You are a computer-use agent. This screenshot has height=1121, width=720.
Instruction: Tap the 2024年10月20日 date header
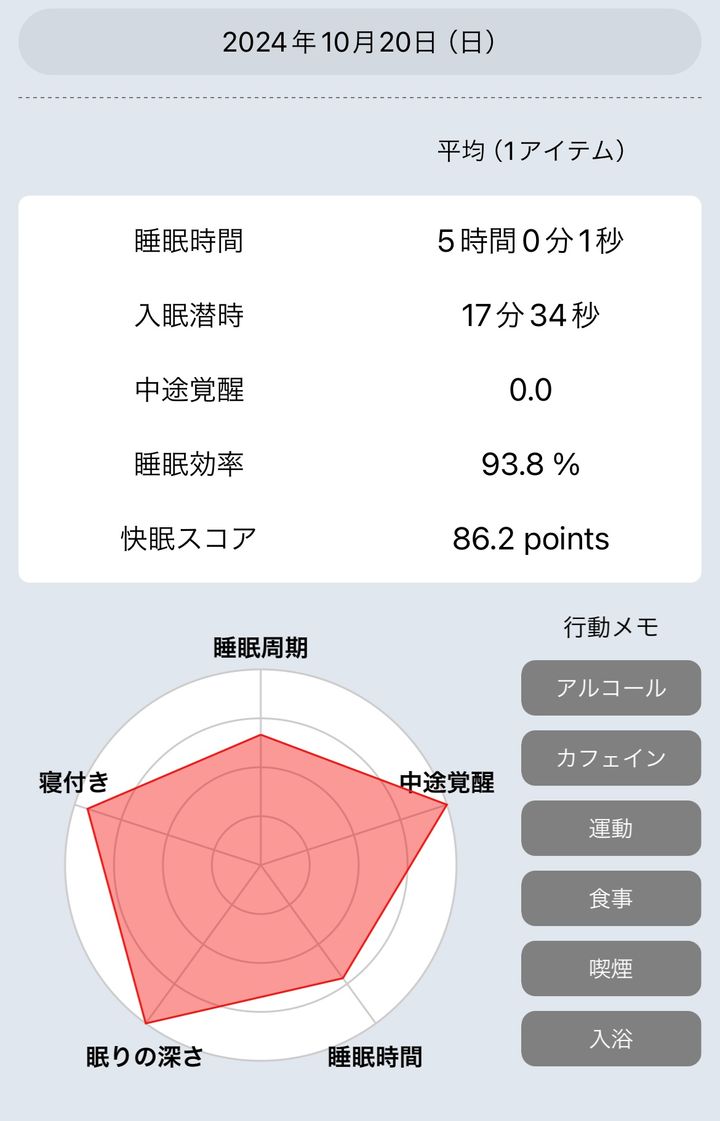click(360, 42)
